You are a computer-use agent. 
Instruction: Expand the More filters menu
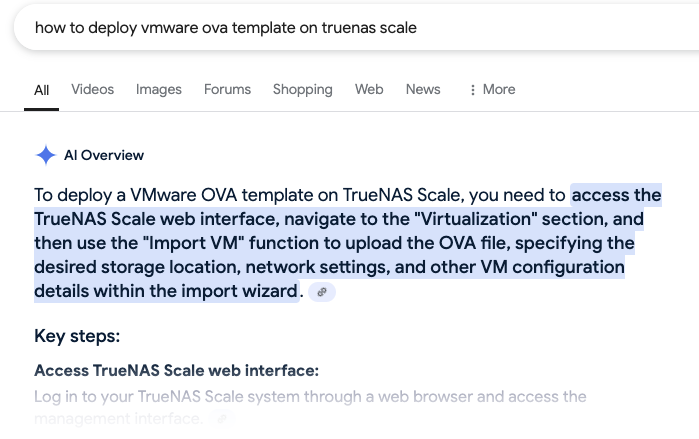point(492,90)
